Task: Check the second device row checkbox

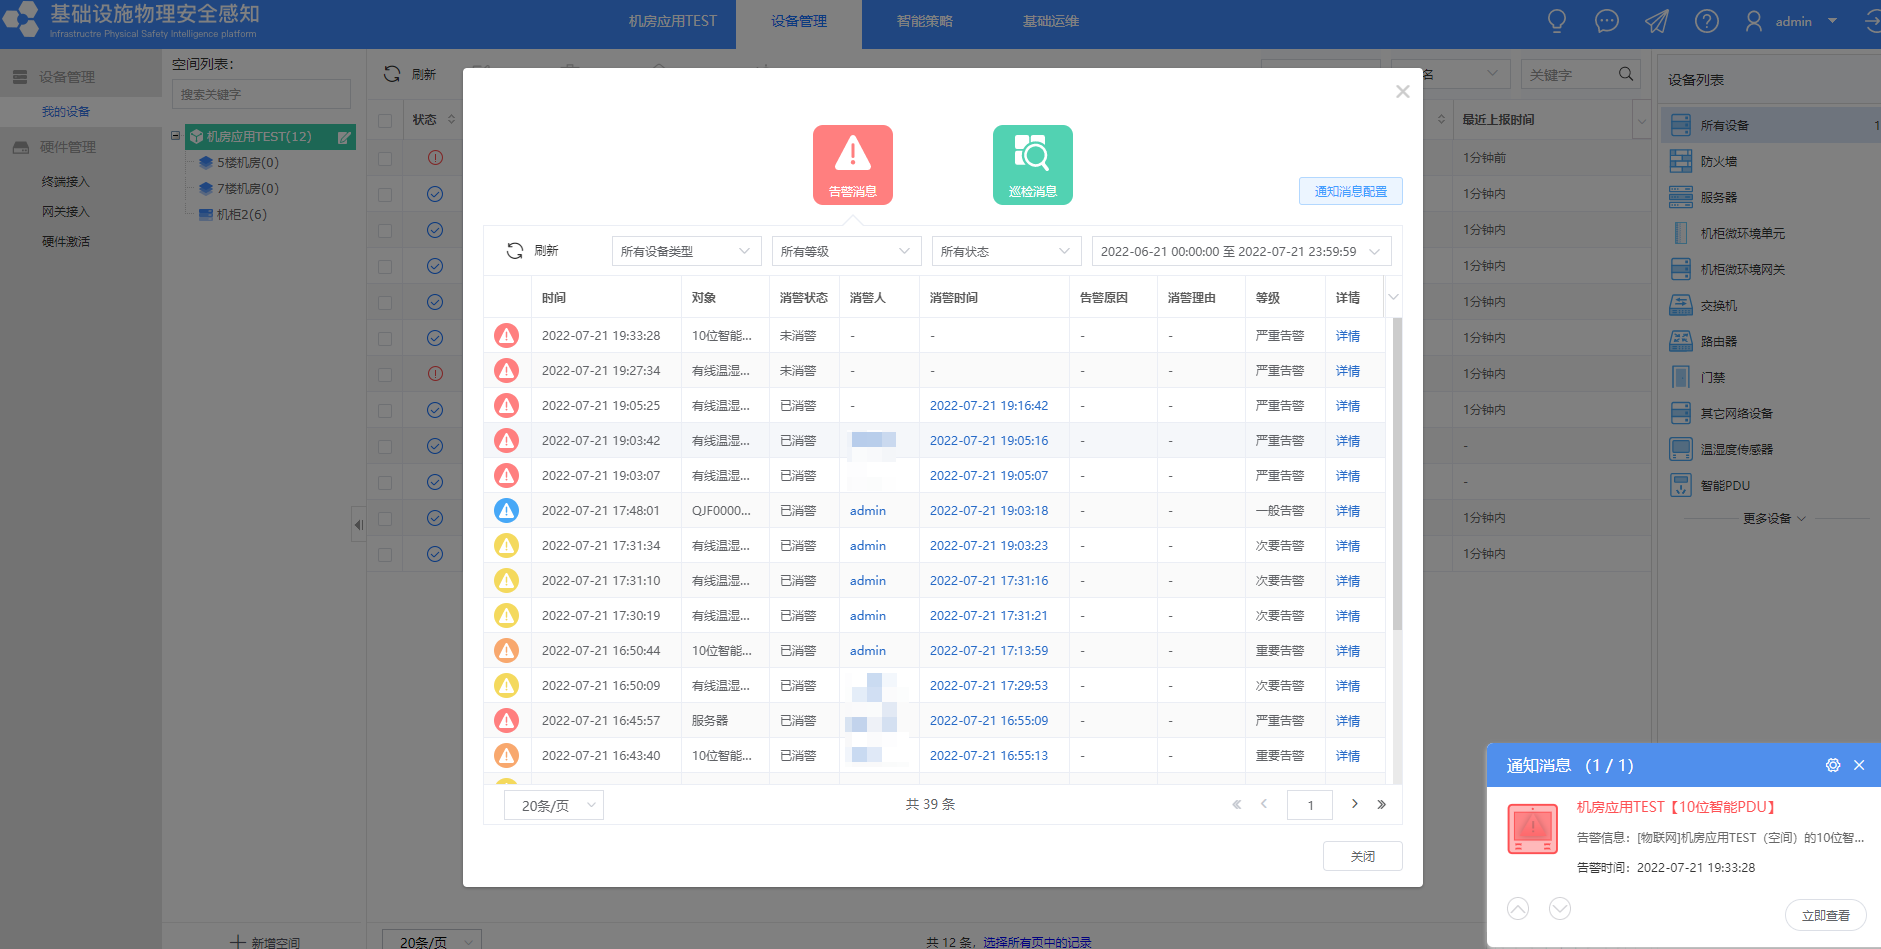Action: point(385,194)
